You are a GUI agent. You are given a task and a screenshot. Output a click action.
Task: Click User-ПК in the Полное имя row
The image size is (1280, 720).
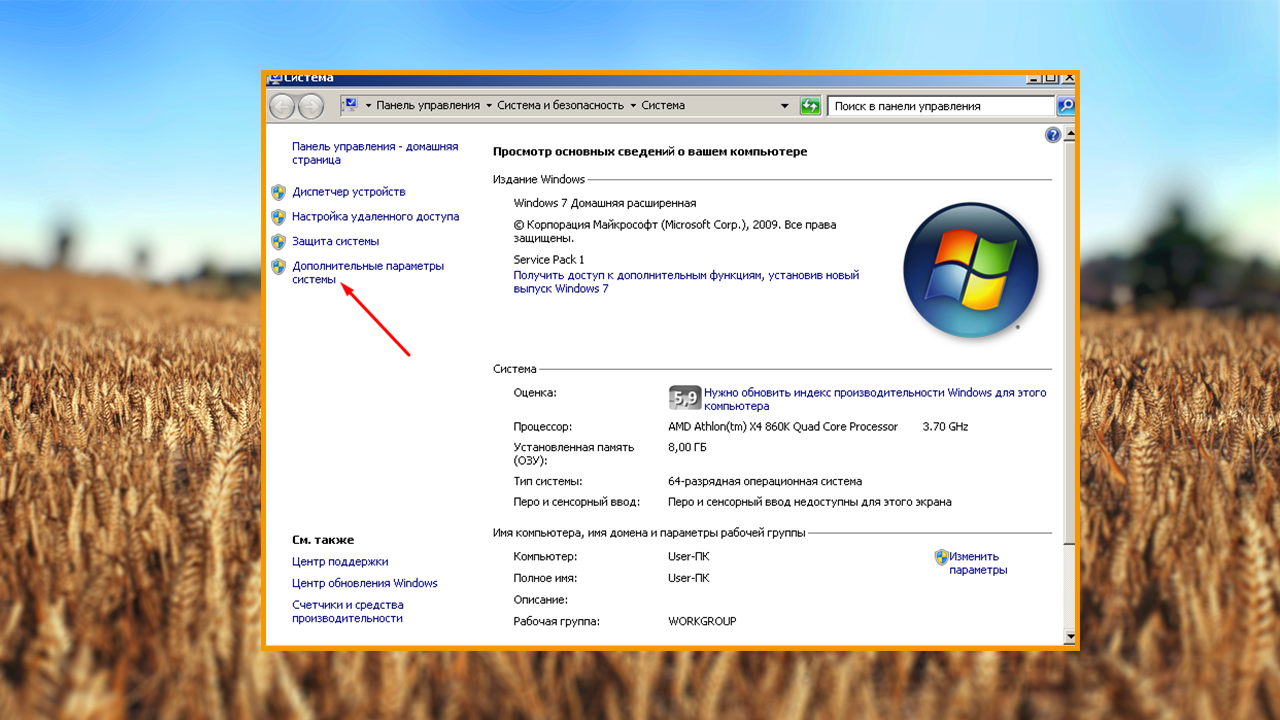689,579
